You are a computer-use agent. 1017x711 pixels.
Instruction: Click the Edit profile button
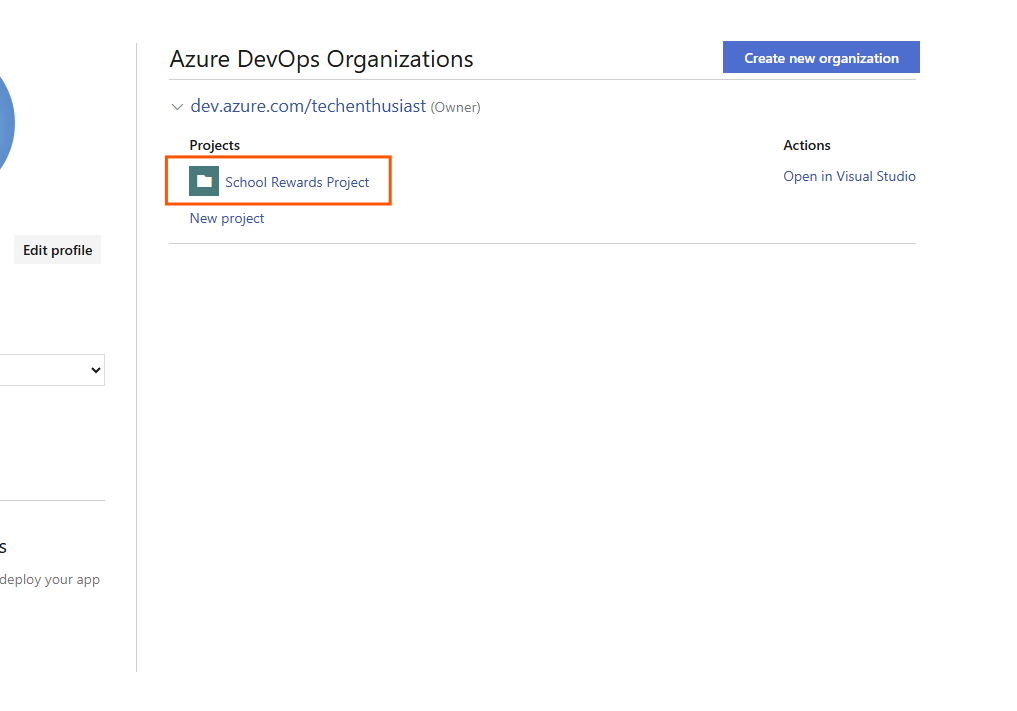point(57,250)
